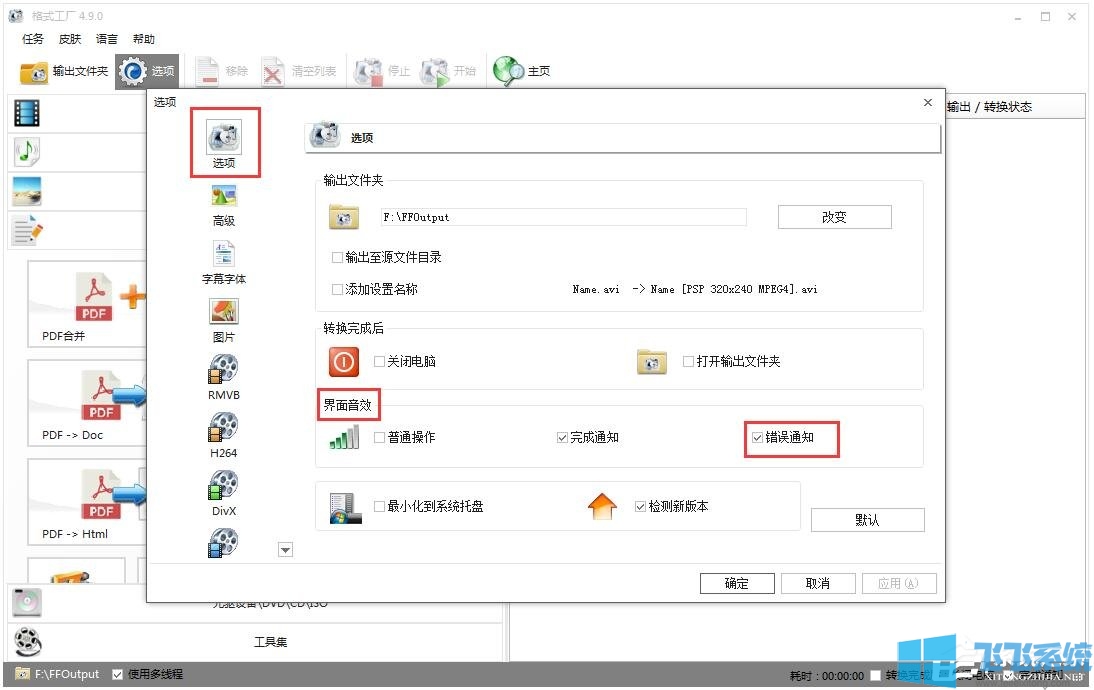Expand the video category panel
This screenshot has height=690, width=1094.
click(27, 113)
